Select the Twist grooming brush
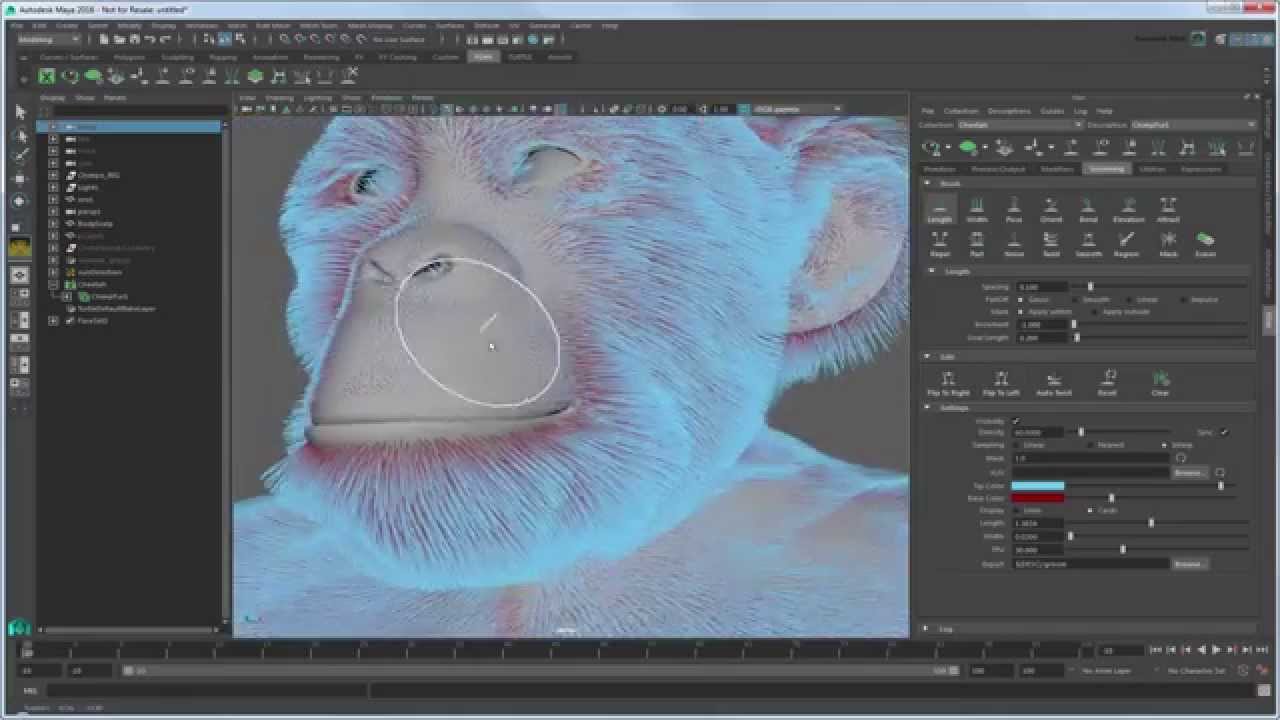The width and height of the screenshot is (1280, 720). pyautogui.click(x=1051, y=244)
